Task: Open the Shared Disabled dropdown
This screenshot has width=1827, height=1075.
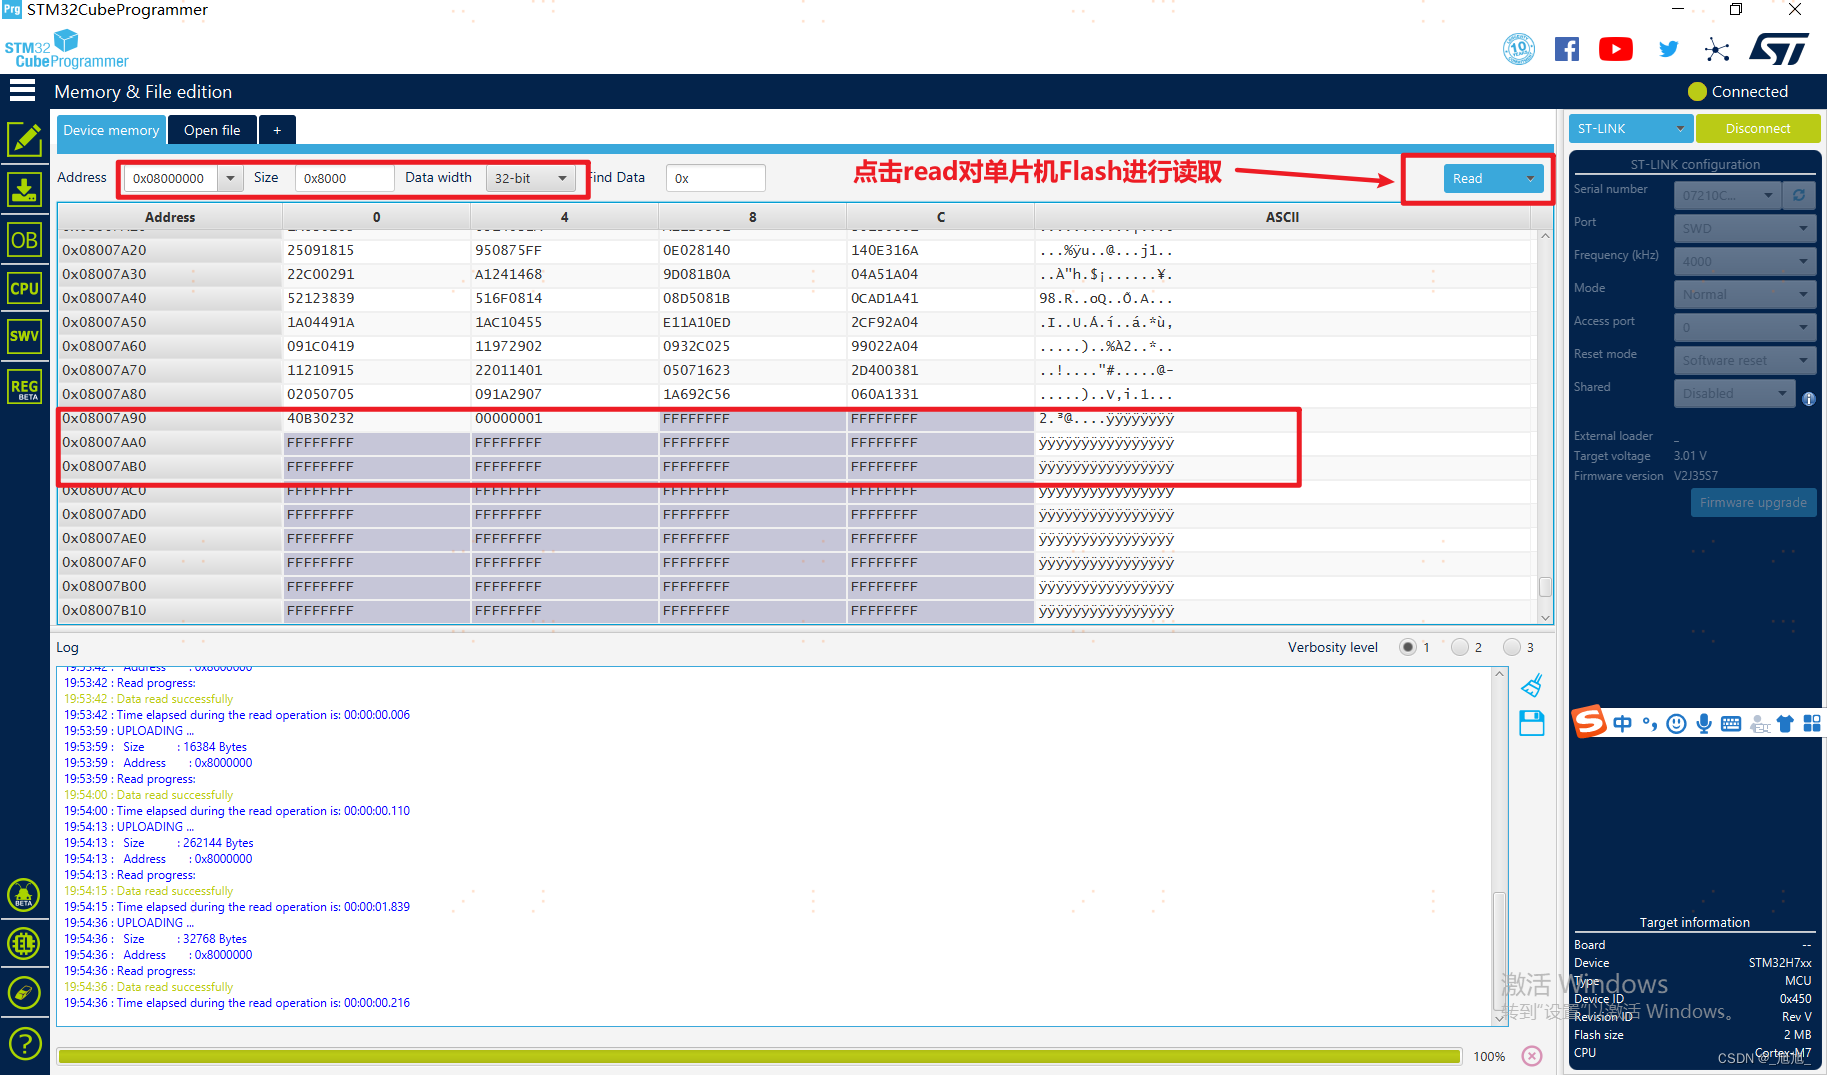Action: (1735, 393)
